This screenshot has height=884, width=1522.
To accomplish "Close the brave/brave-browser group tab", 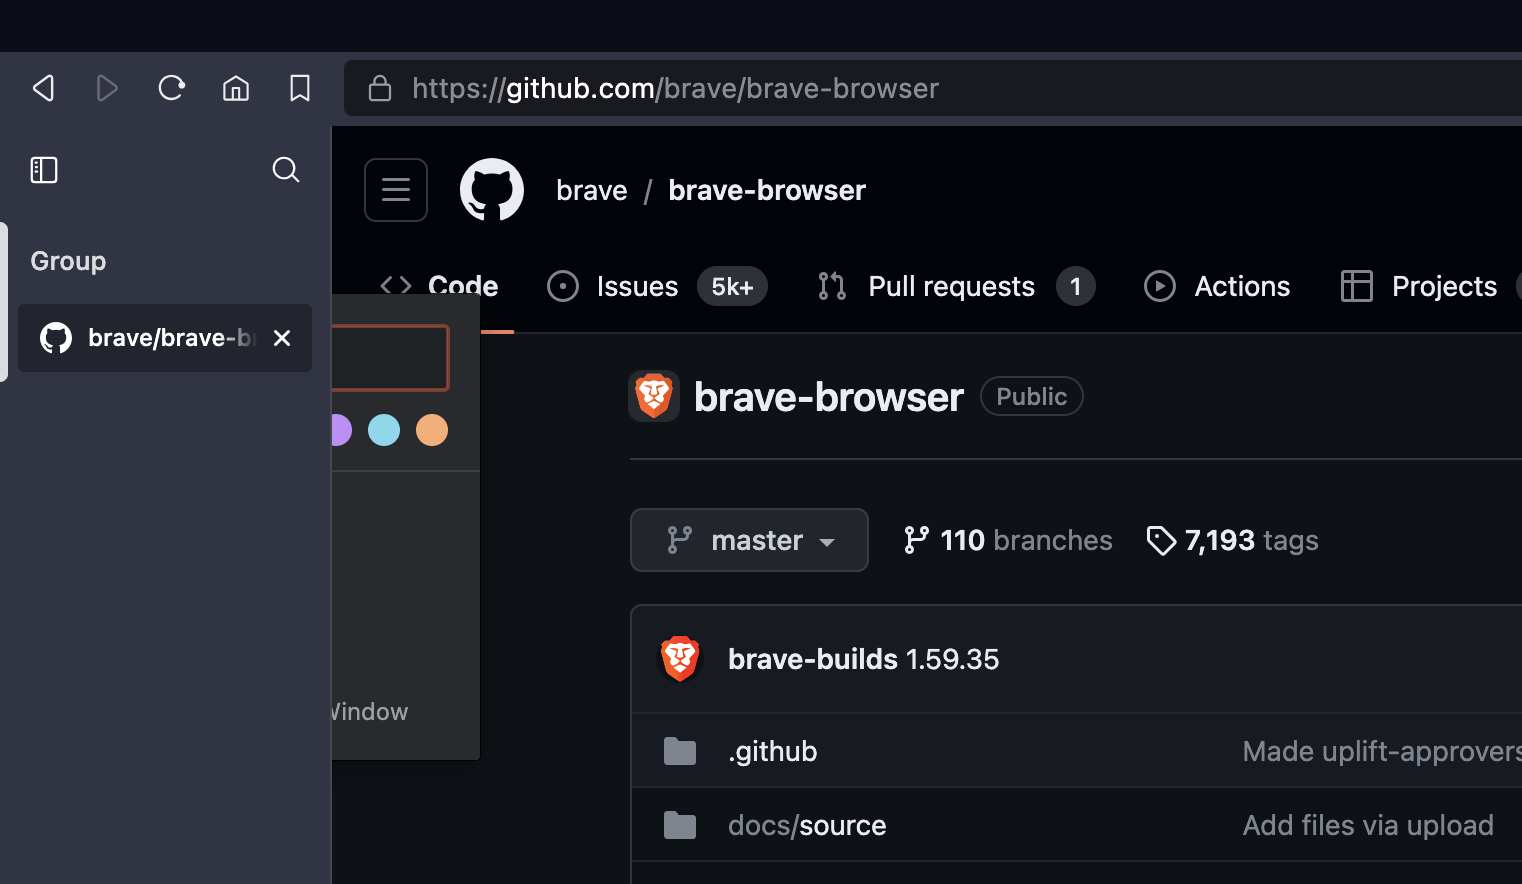I will point(281,338).
